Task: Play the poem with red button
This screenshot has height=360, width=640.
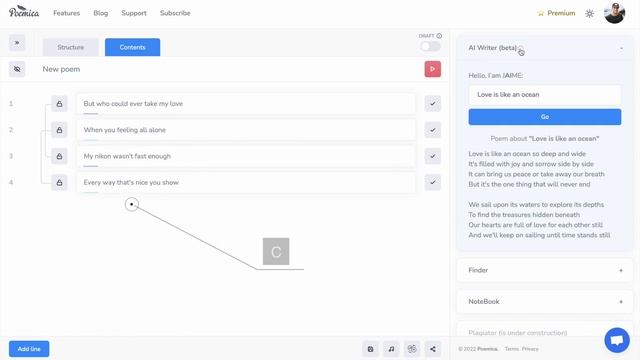Action: (x=433, y=69)
